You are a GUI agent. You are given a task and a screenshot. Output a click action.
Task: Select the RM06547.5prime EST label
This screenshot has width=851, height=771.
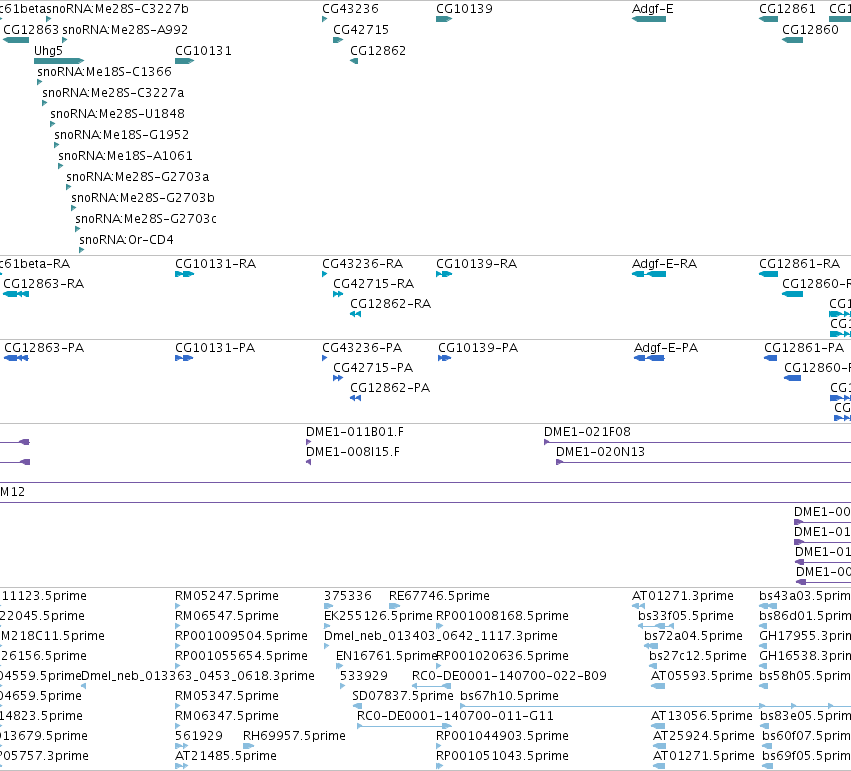227,616
